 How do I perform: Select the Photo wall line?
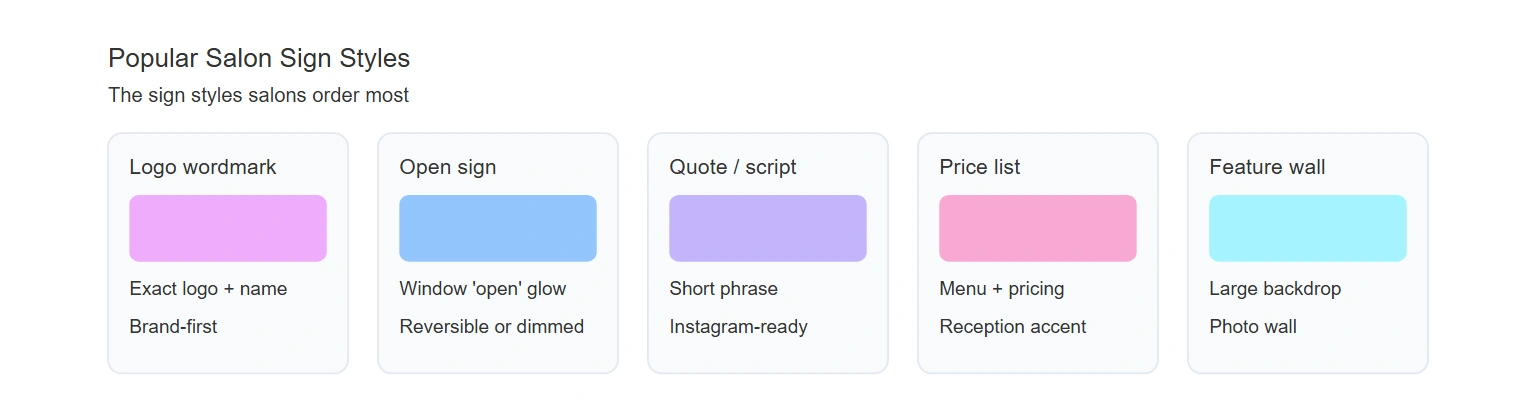coord(1253,327)
